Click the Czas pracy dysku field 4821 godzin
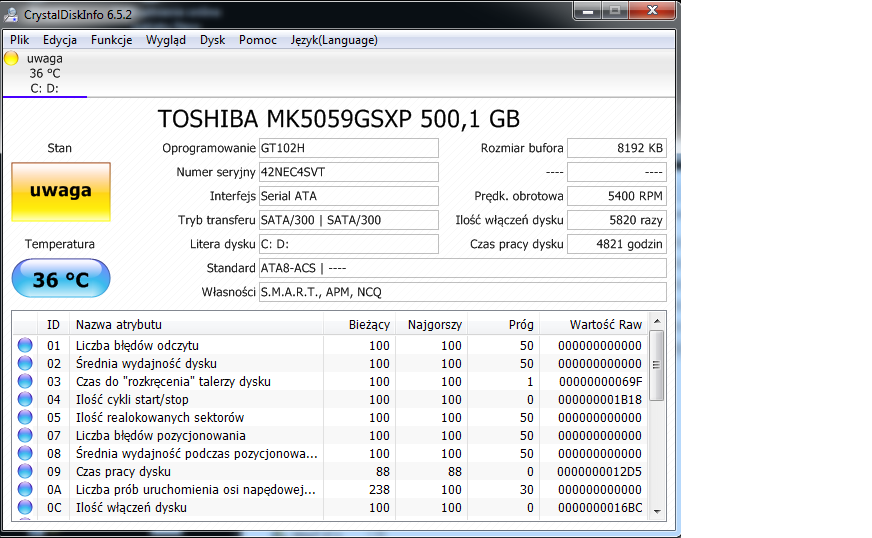Viewport: 872px width, 538px height. point(617,244)
